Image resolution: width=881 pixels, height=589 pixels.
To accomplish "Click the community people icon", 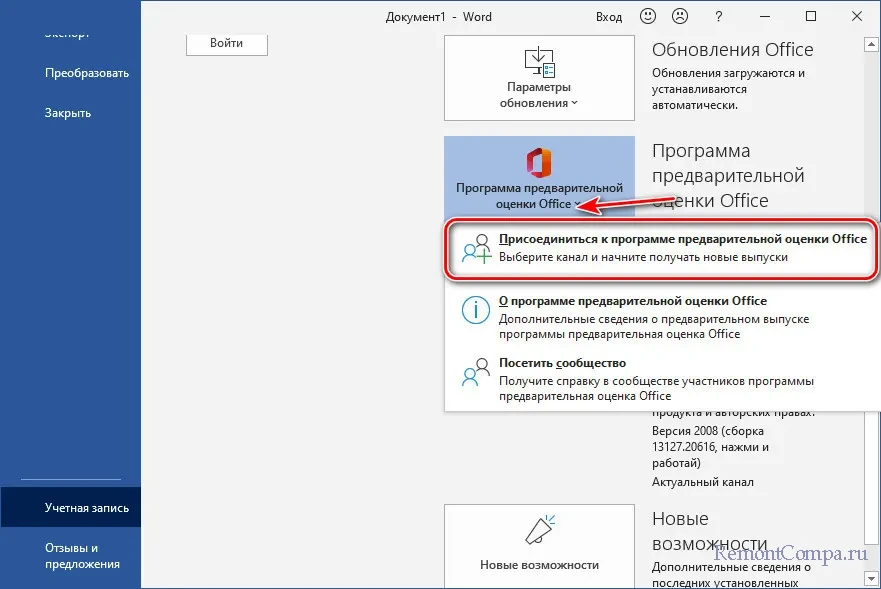I will pyautogui.click(x=476, y=372).
